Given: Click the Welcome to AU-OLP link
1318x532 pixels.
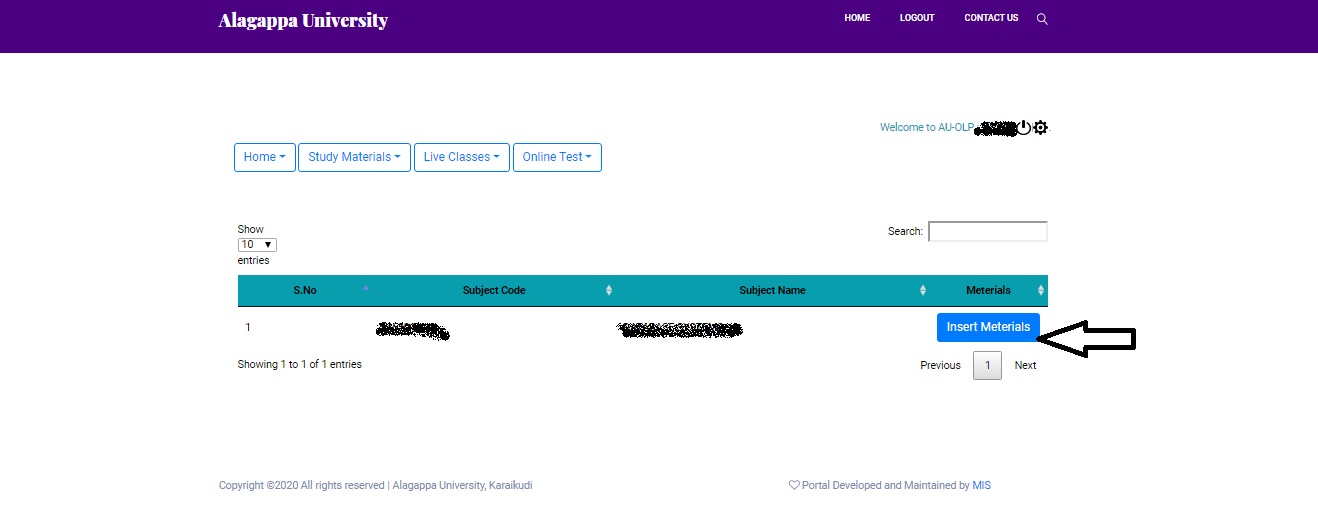Looking at the screenshot, I should (927, 127).
